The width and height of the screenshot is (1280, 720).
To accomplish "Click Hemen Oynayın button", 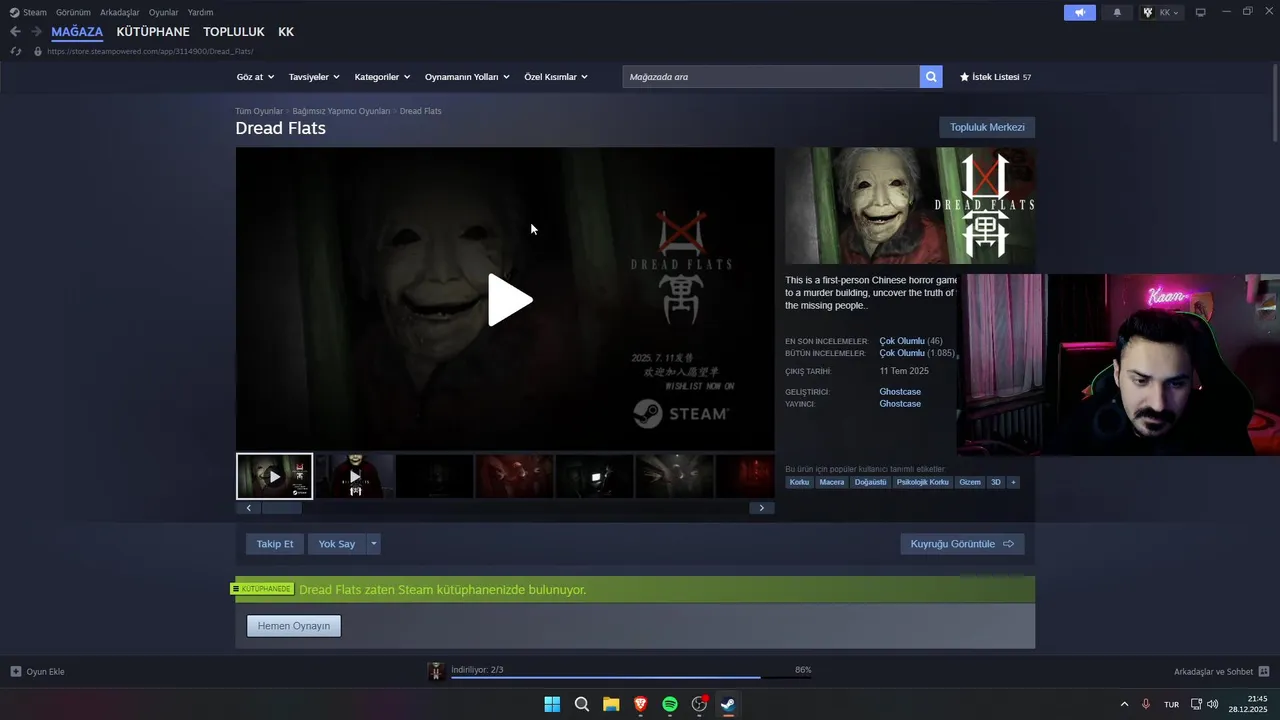I will pyautogui.click(x=294, y=626).
